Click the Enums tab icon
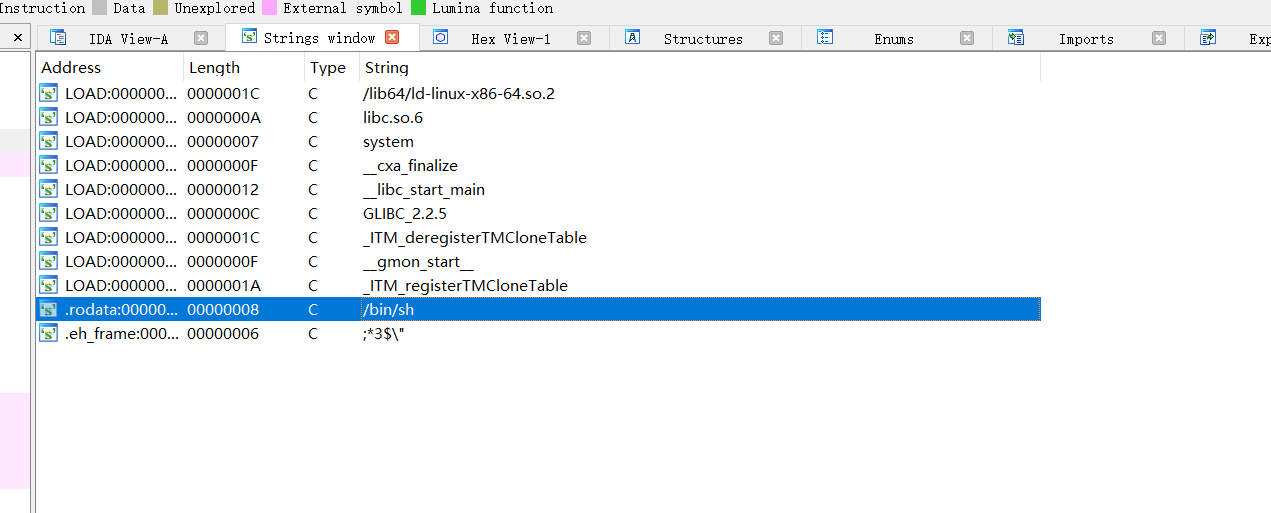This screenshot has width=1271, height=513. 825,38
